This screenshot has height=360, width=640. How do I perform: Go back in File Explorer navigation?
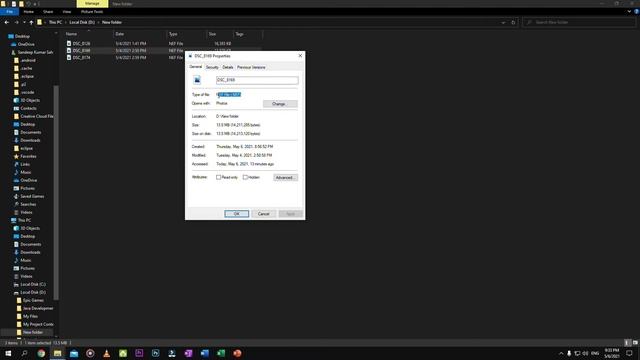[x=7, y=22]
